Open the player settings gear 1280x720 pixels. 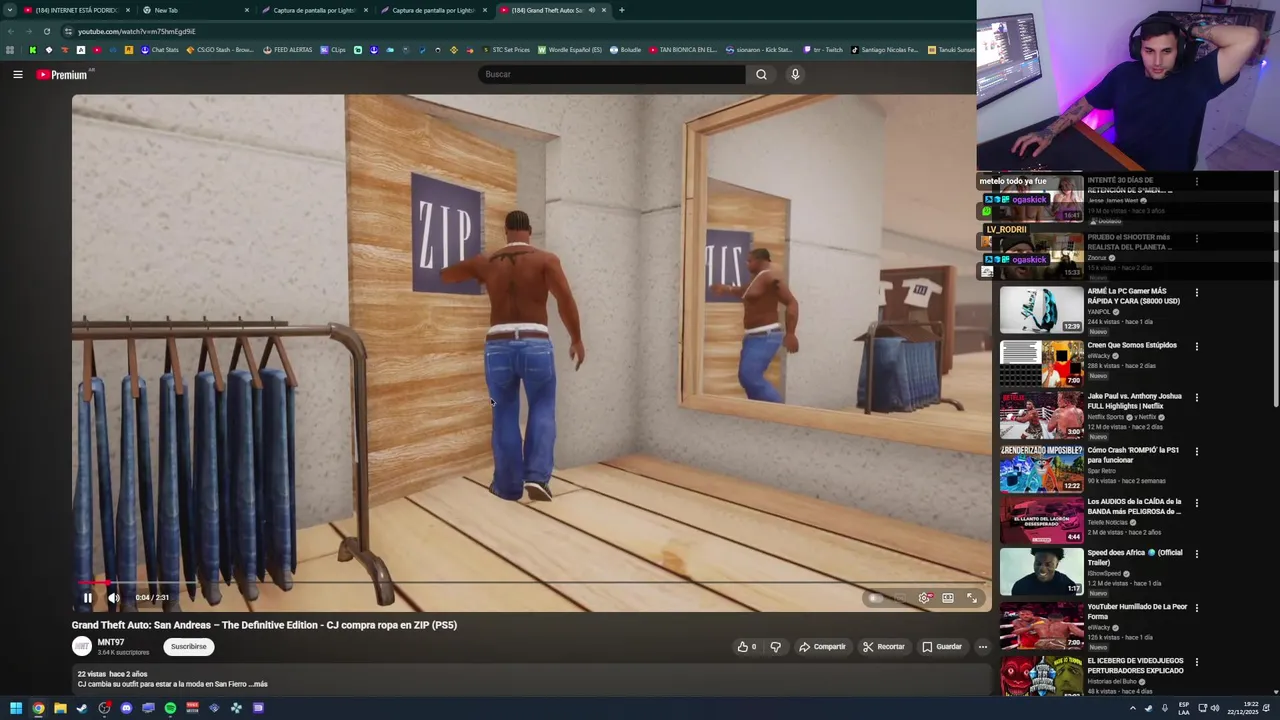(x=924, y=598)
